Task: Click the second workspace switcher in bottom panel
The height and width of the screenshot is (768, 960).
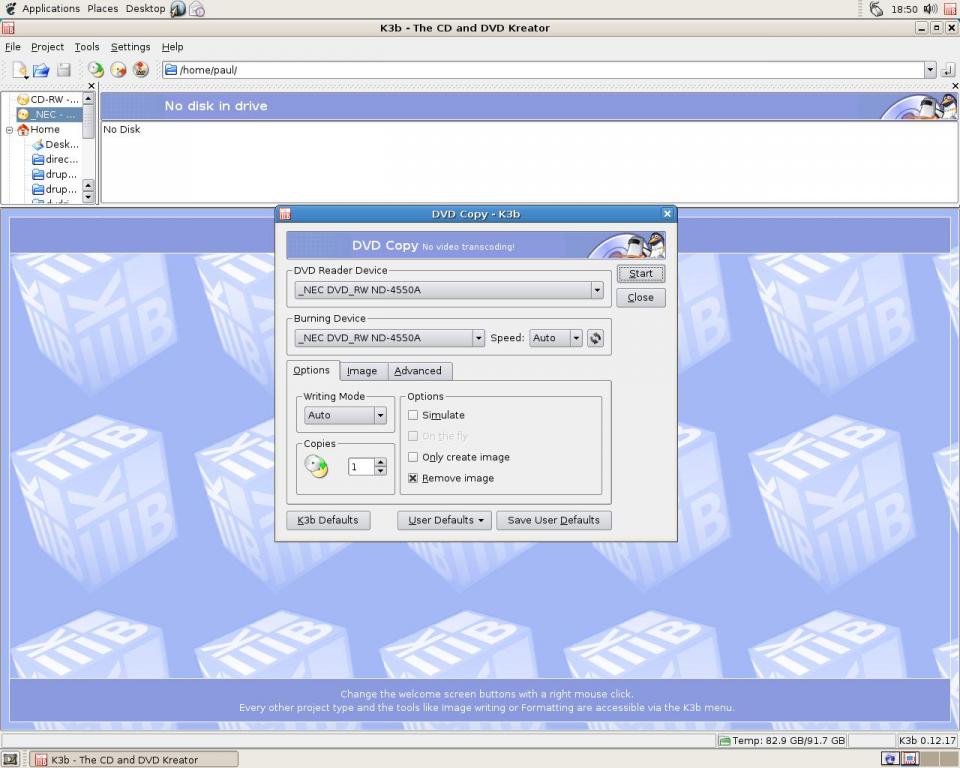Action: click(x=910, y=759)
